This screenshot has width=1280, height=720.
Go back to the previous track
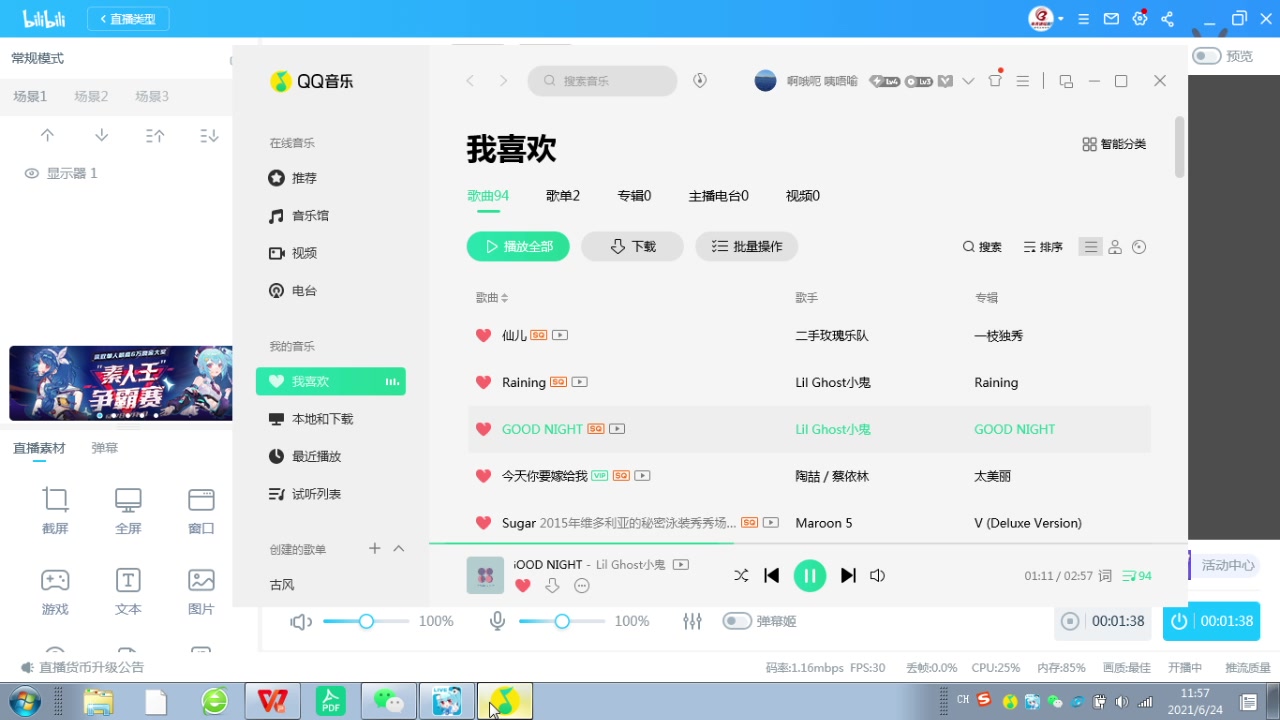click(771, 576)
